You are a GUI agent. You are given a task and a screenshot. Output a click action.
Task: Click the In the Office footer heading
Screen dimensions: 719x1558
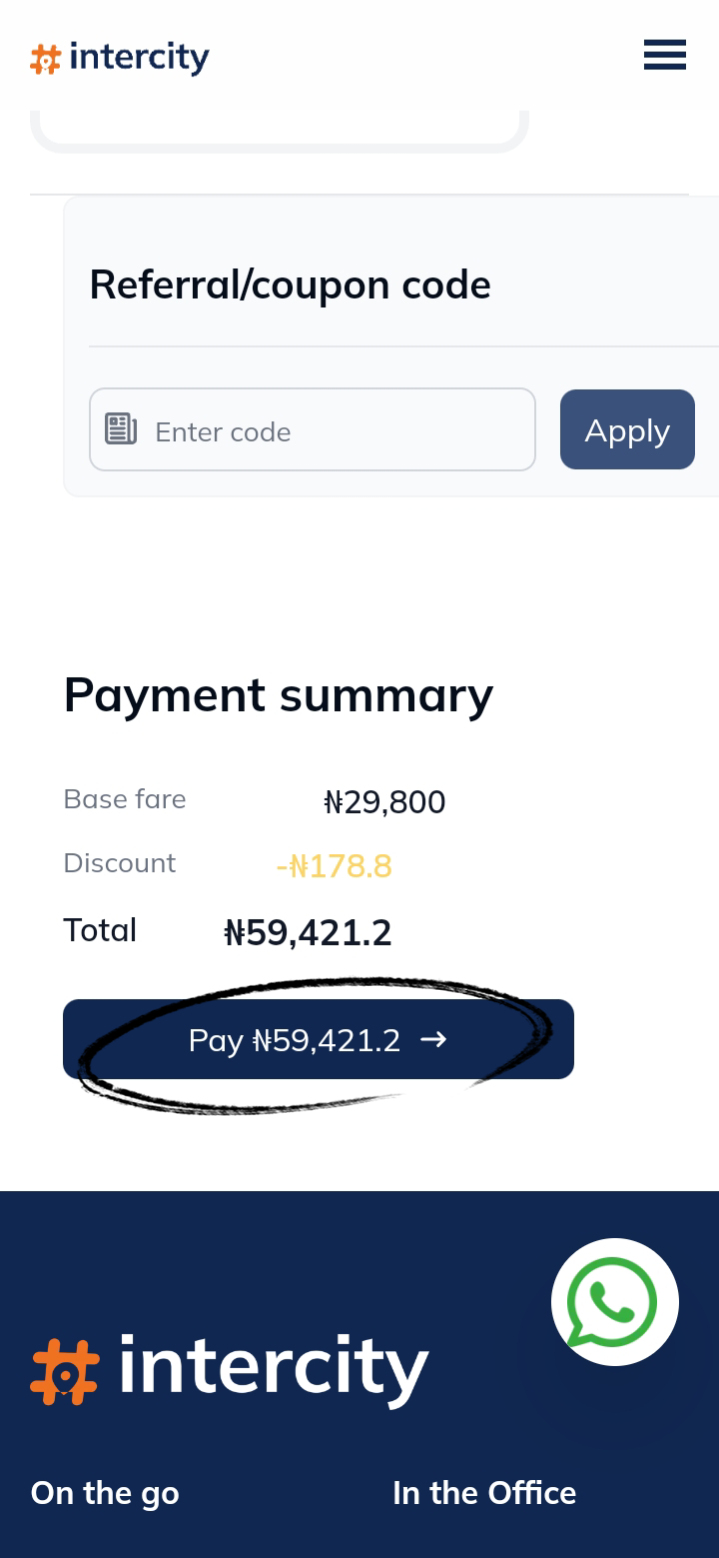tap(484, 1493)
